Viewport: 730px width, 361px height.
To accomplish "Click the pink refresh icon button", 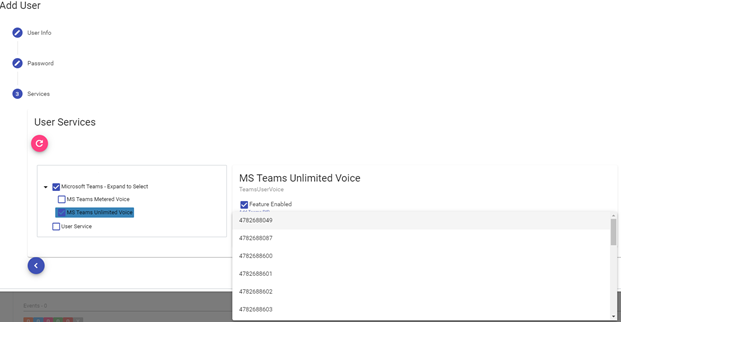I will [x=40, y=143].
